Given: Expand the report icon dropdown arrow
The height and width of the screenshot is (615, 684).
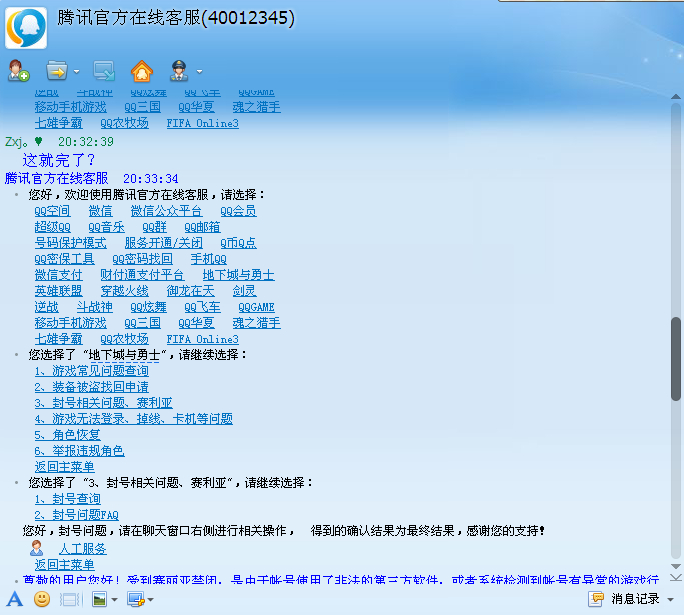Looking at the screenshot, I should (x=199, y=71).
